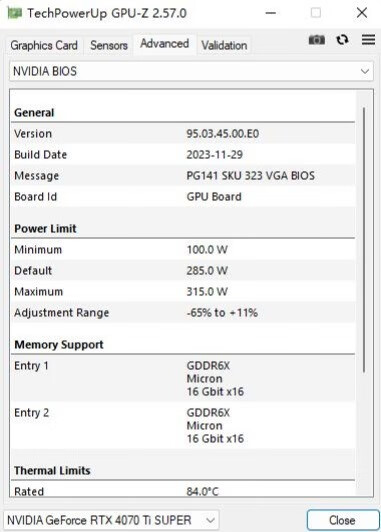Open the RTX 4070 Ti SUPER GPU selector

click(x=111, y=520)
